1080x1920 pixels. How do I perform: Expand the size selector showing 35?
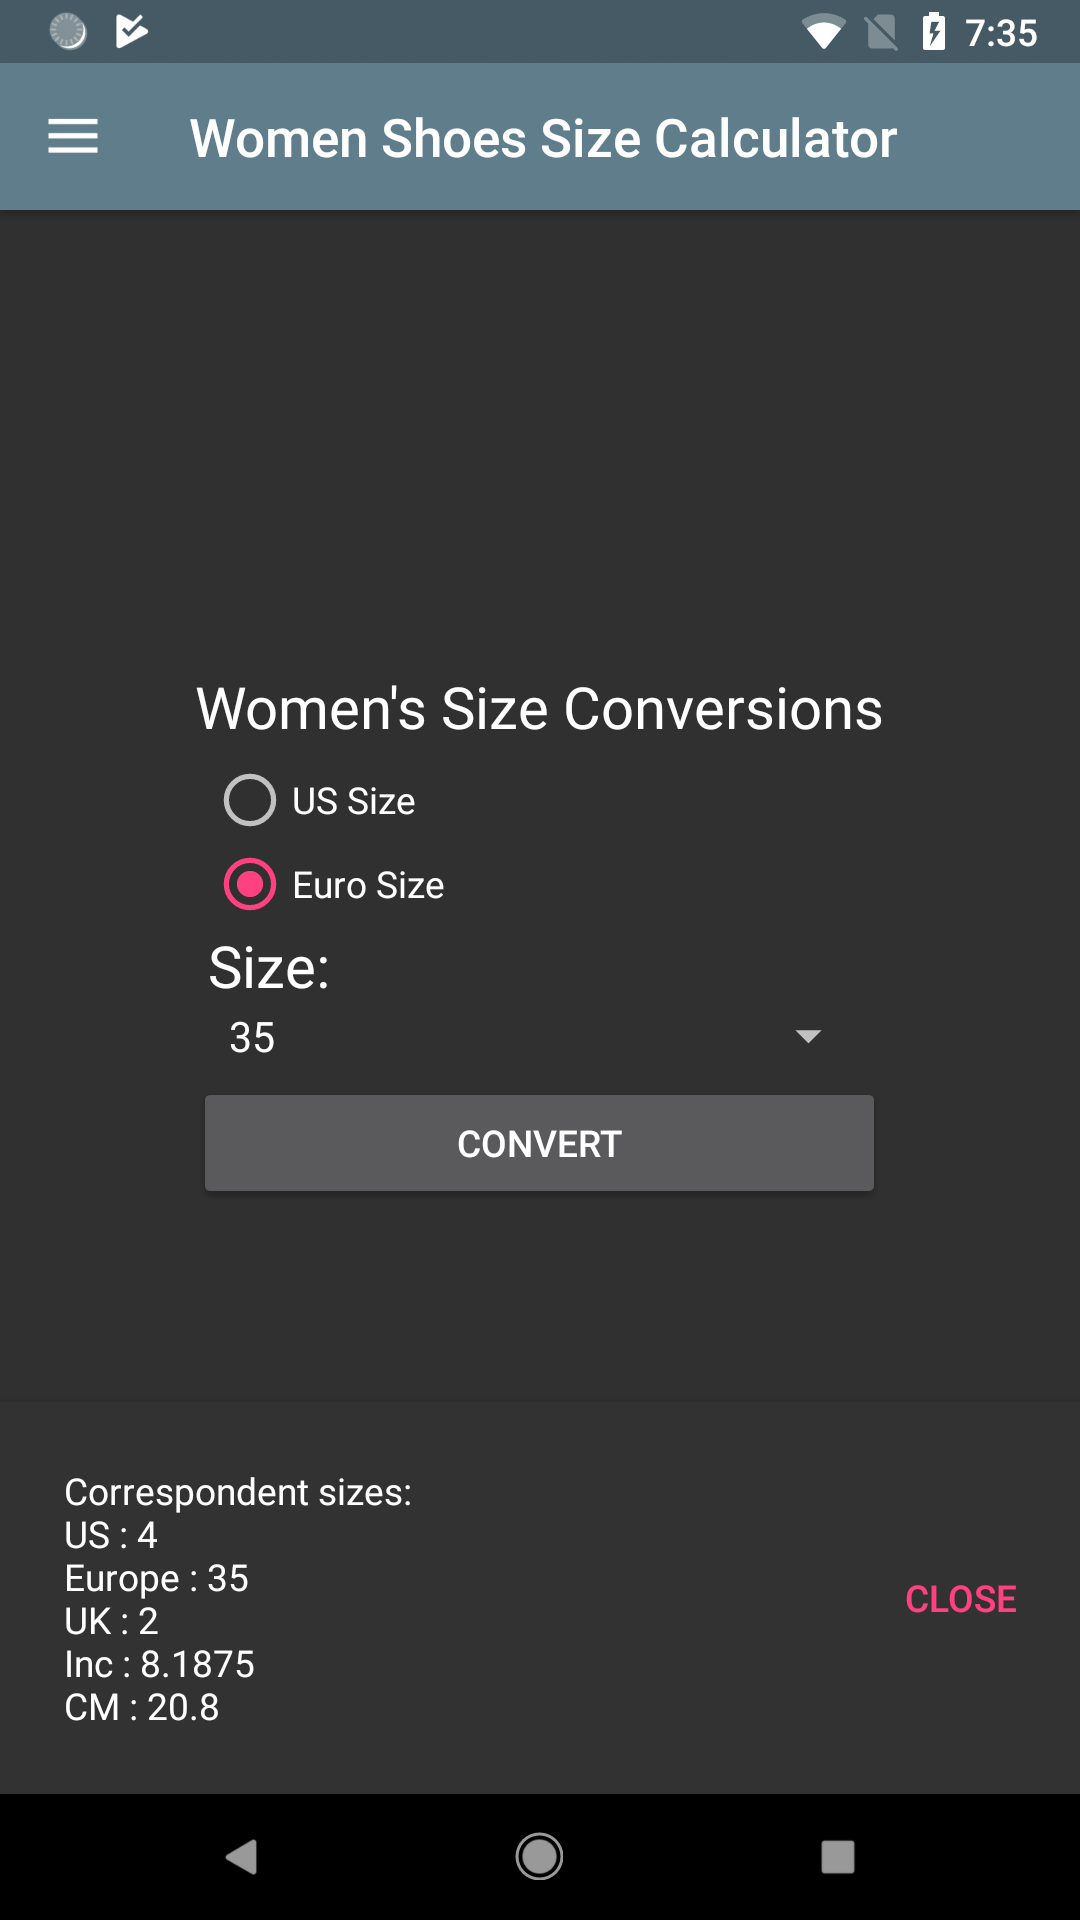pyautogui.click(x=539, y=1037)
